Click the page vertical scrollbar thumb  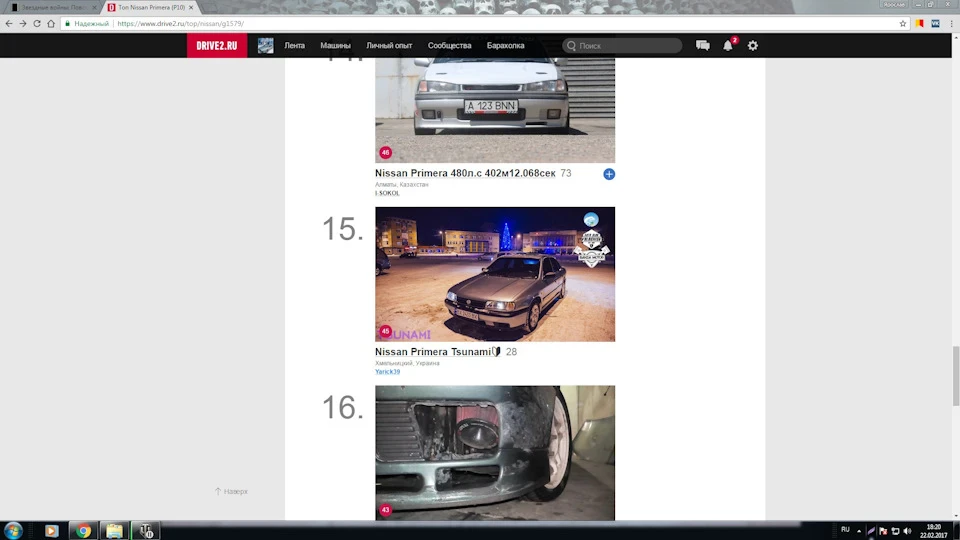click(955, 375)
